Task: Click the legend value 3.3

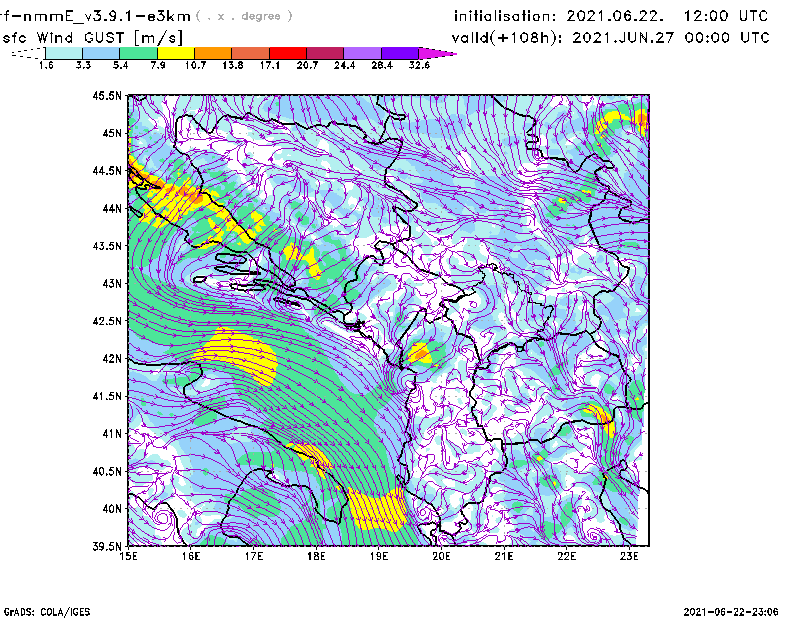Action: pyautogui.click(x=83, y=65)
